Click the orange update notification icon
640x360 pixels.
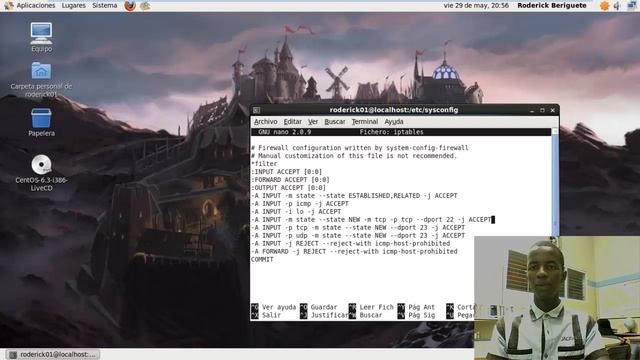pyautogui.click(x=604, y=6)
